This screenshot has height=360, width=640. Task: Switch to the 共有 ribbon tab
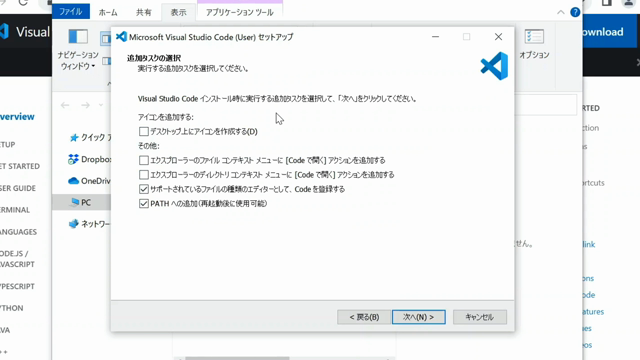tap(144, 13)
